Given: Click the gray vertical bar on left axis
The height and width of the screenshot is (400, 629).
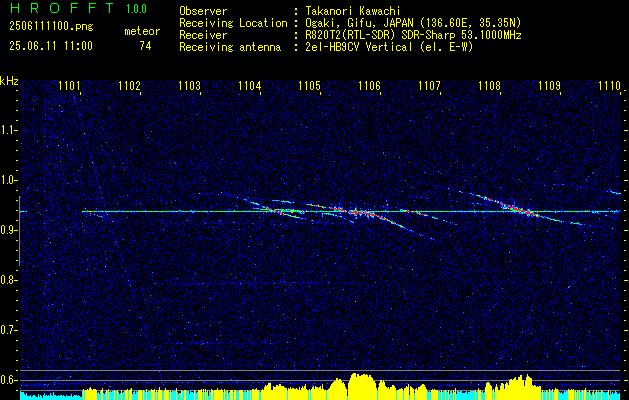Looking at the screenshot, I should coord(19,231).
